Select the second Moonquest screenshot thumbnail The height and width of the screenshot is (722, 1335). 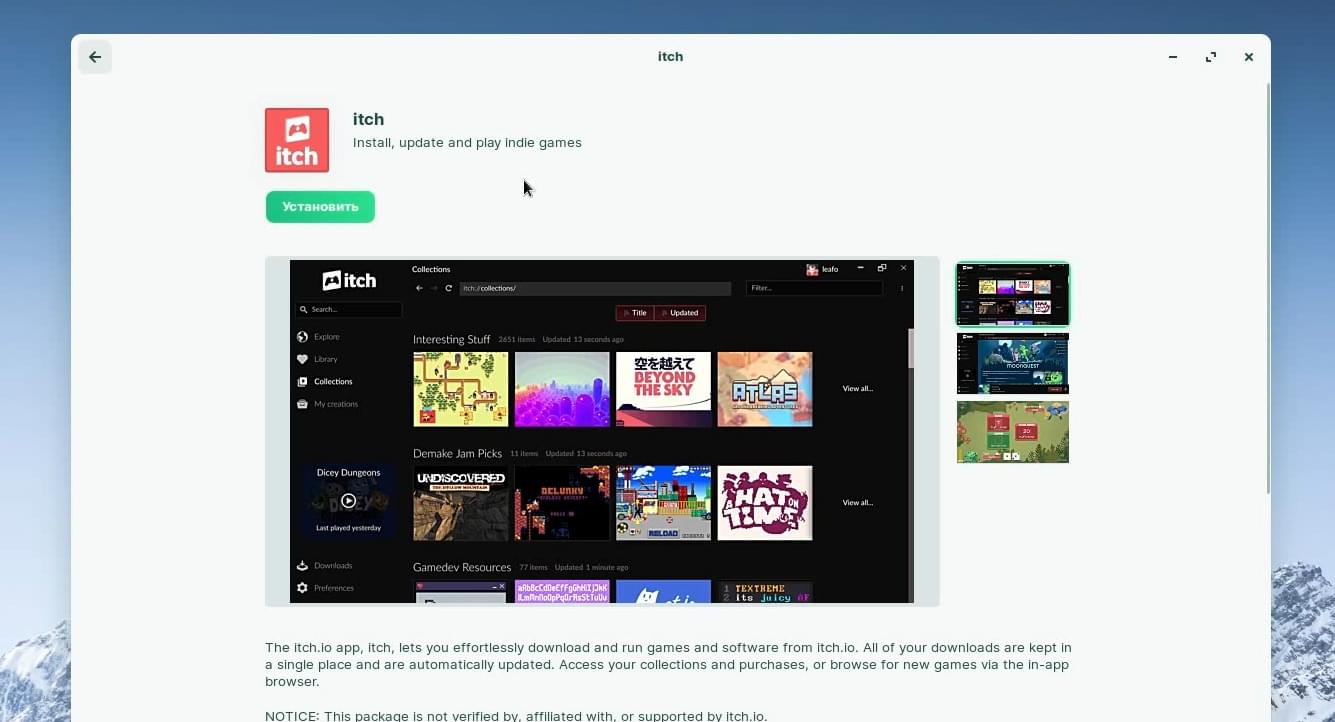1013,363
